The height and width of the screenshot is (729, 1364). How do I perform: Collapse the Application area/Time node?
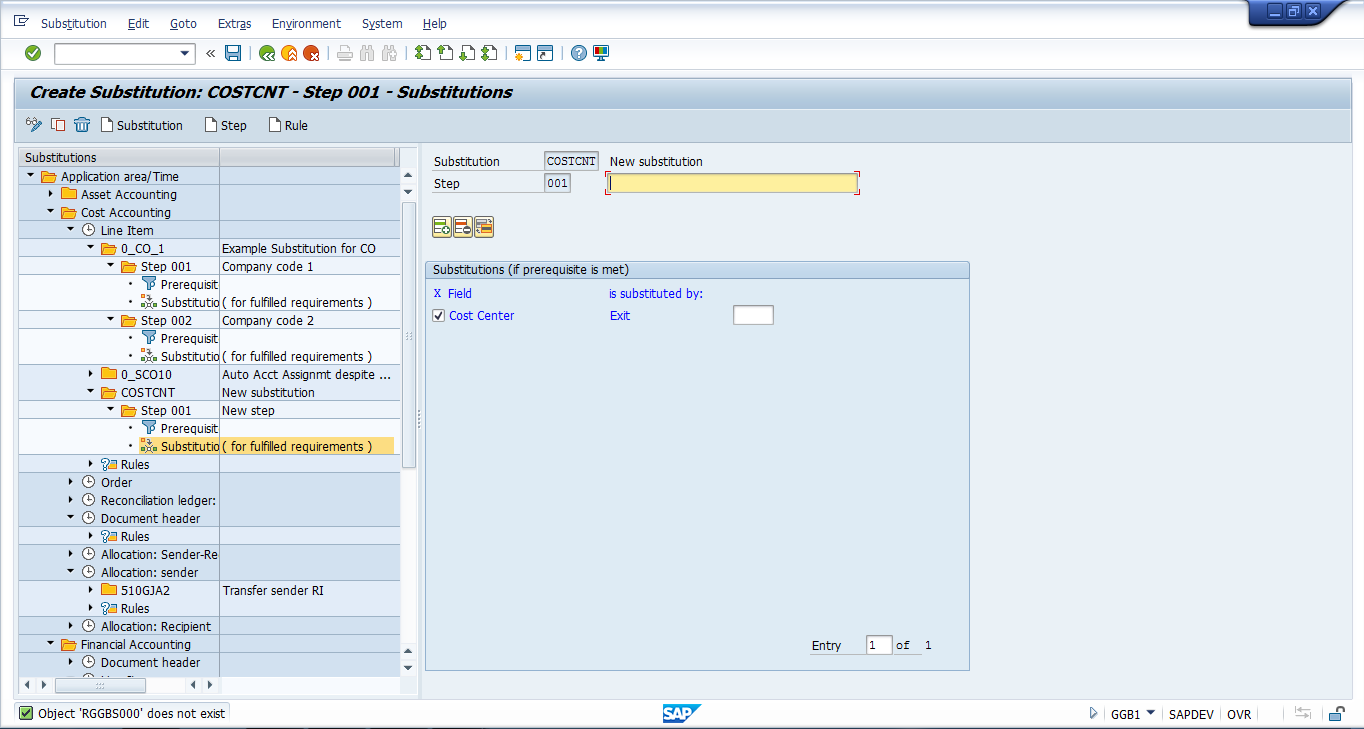(31, 176)
